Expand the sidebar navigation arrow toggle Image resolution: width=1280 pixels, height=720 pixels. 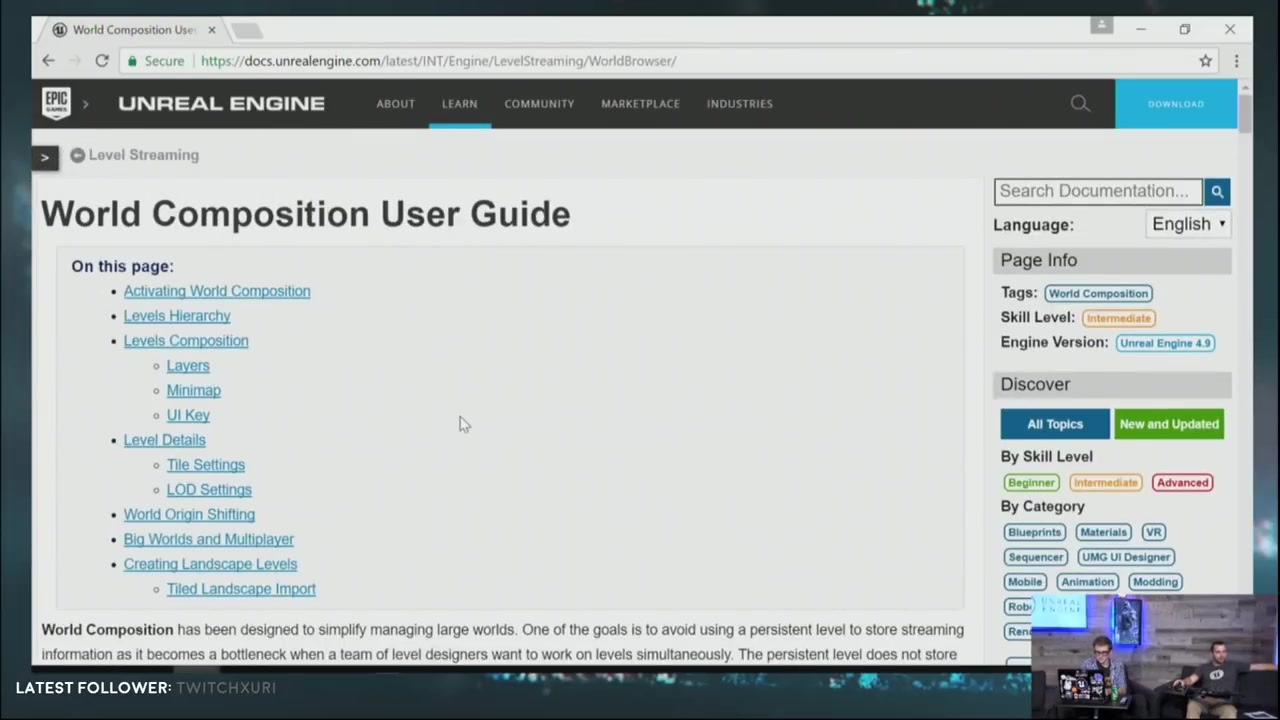tap(45, 157)
